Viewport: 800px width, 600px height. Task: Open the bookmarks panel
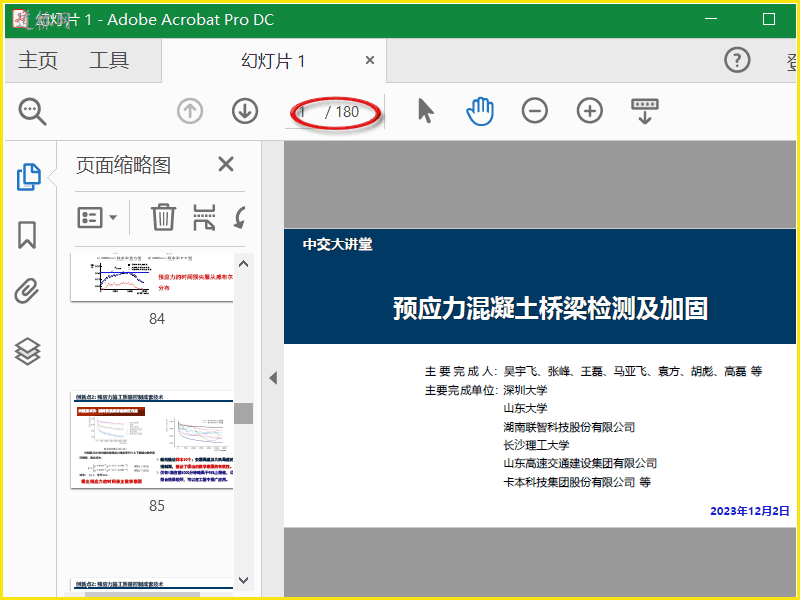(27, 235)
